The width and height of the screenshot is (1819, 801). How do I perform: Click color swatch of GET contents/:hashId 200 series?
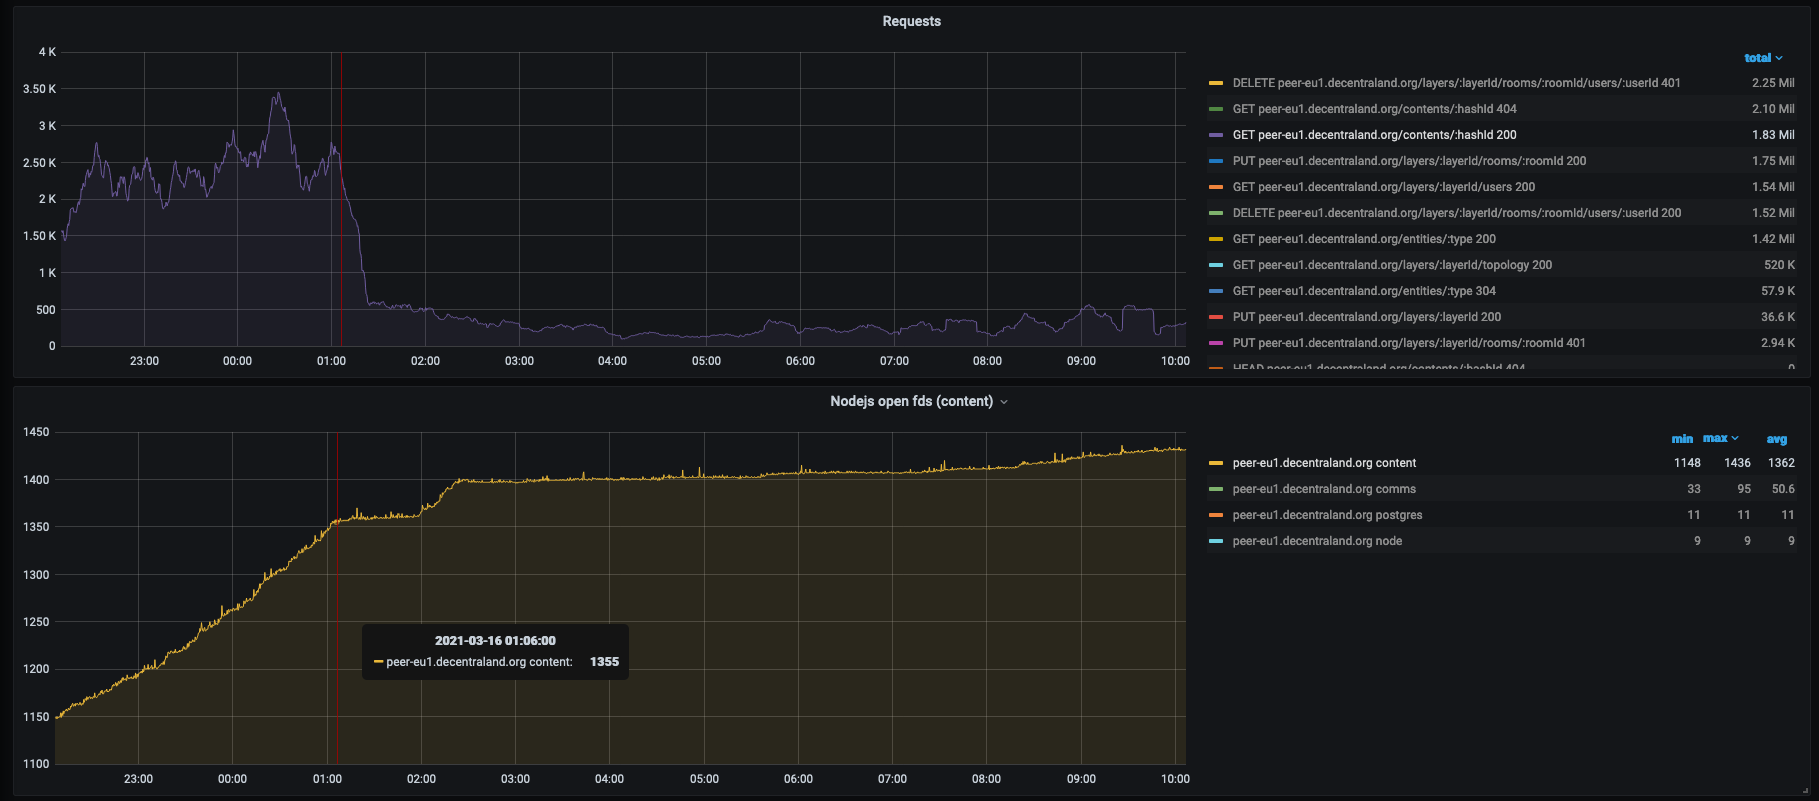[1216, 135]
